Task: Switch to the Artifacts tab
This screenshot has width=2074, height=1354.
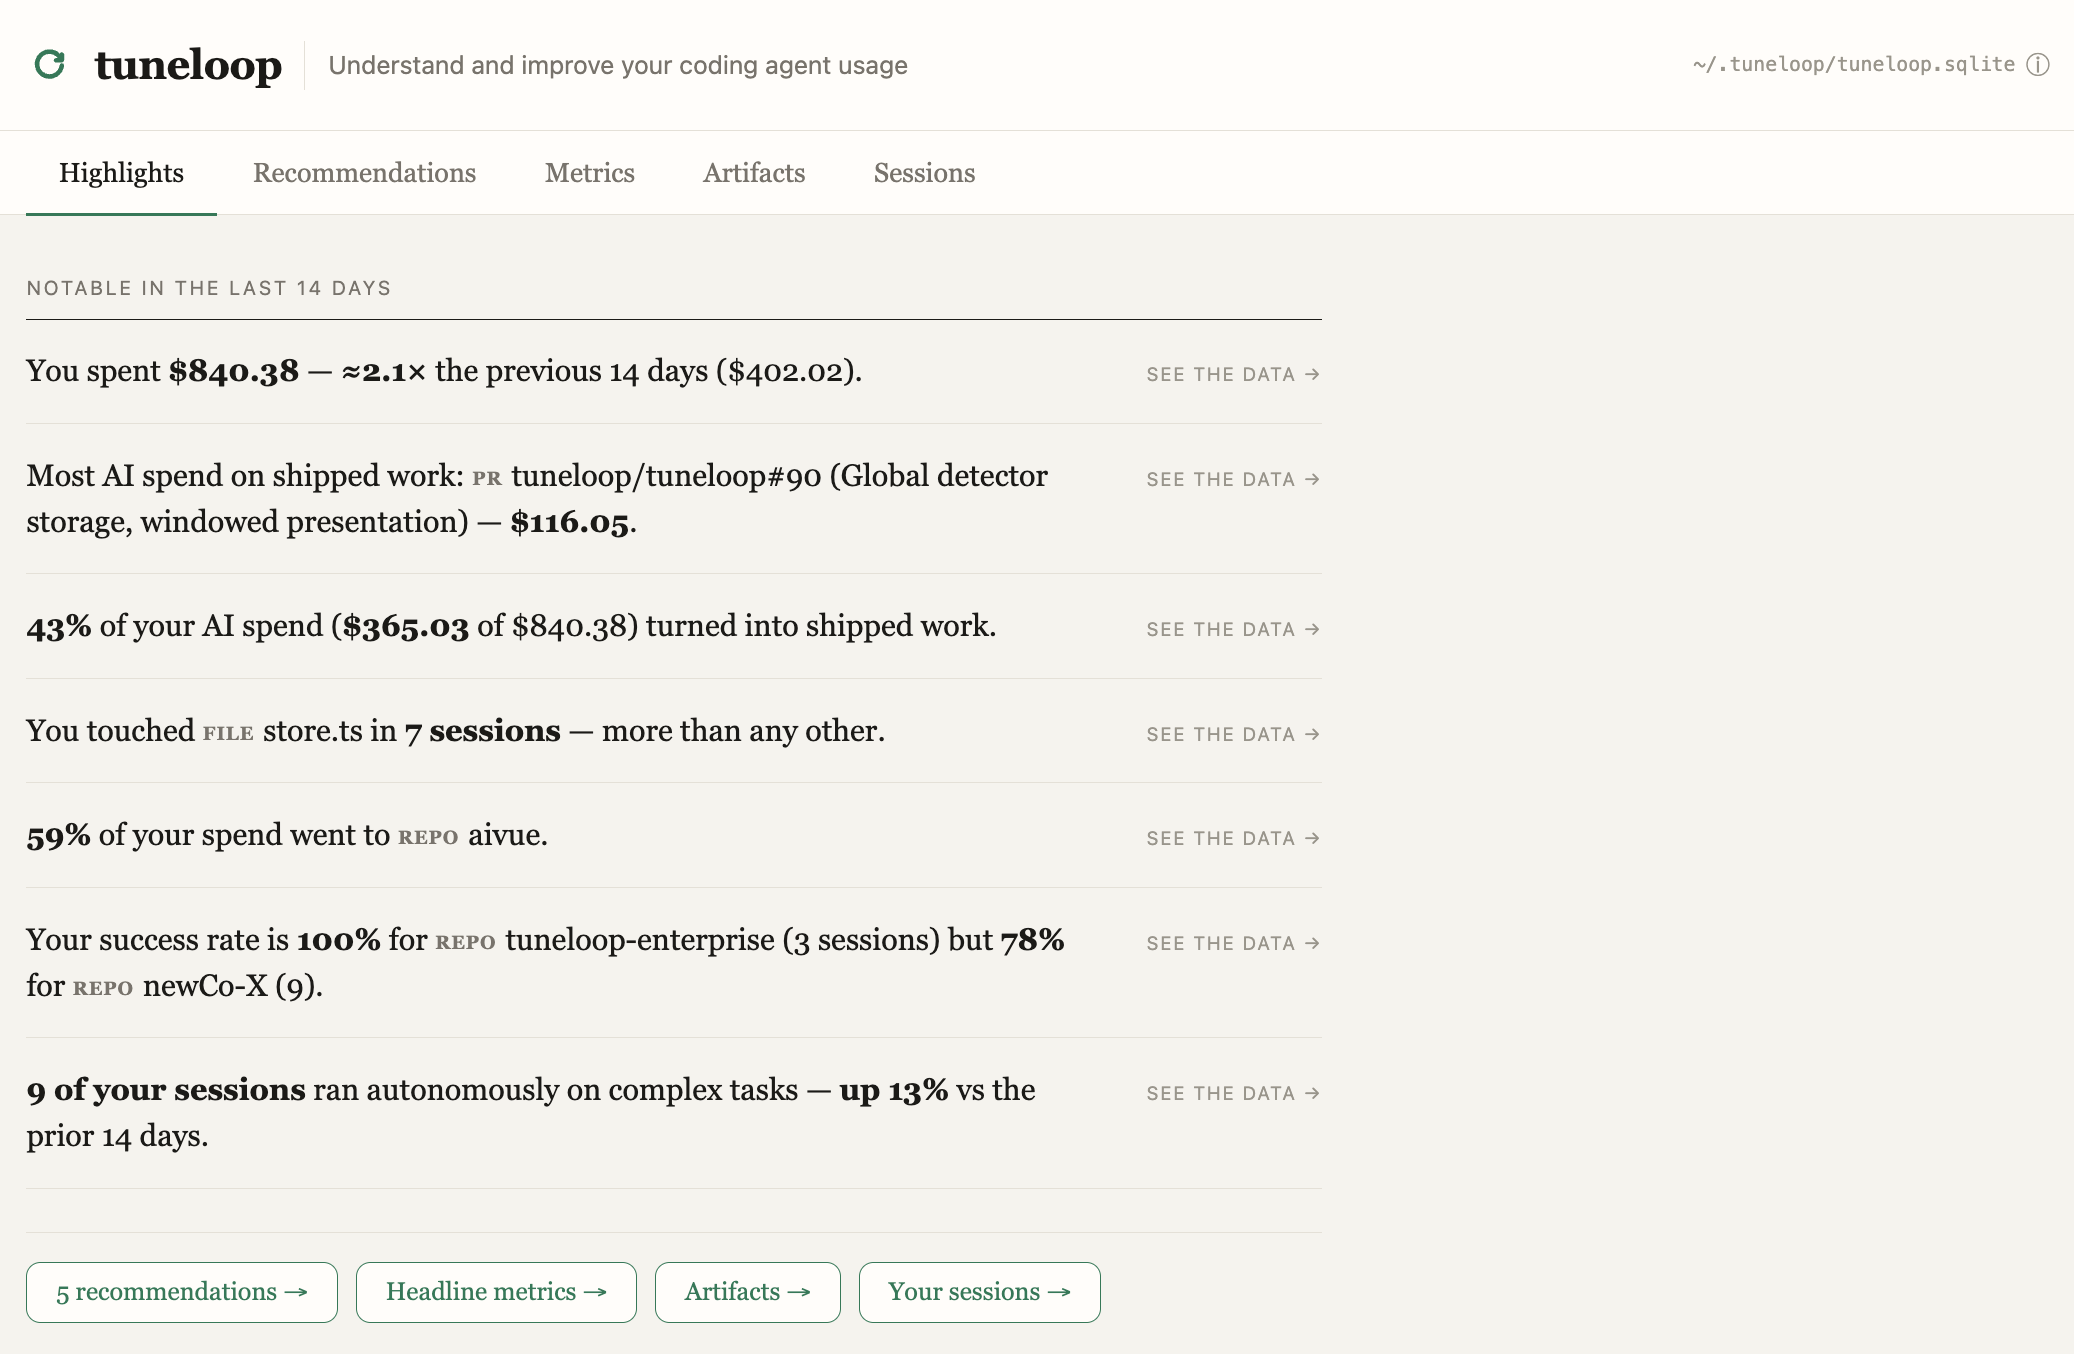Action: pyautogui.click(x=754, y=173)
